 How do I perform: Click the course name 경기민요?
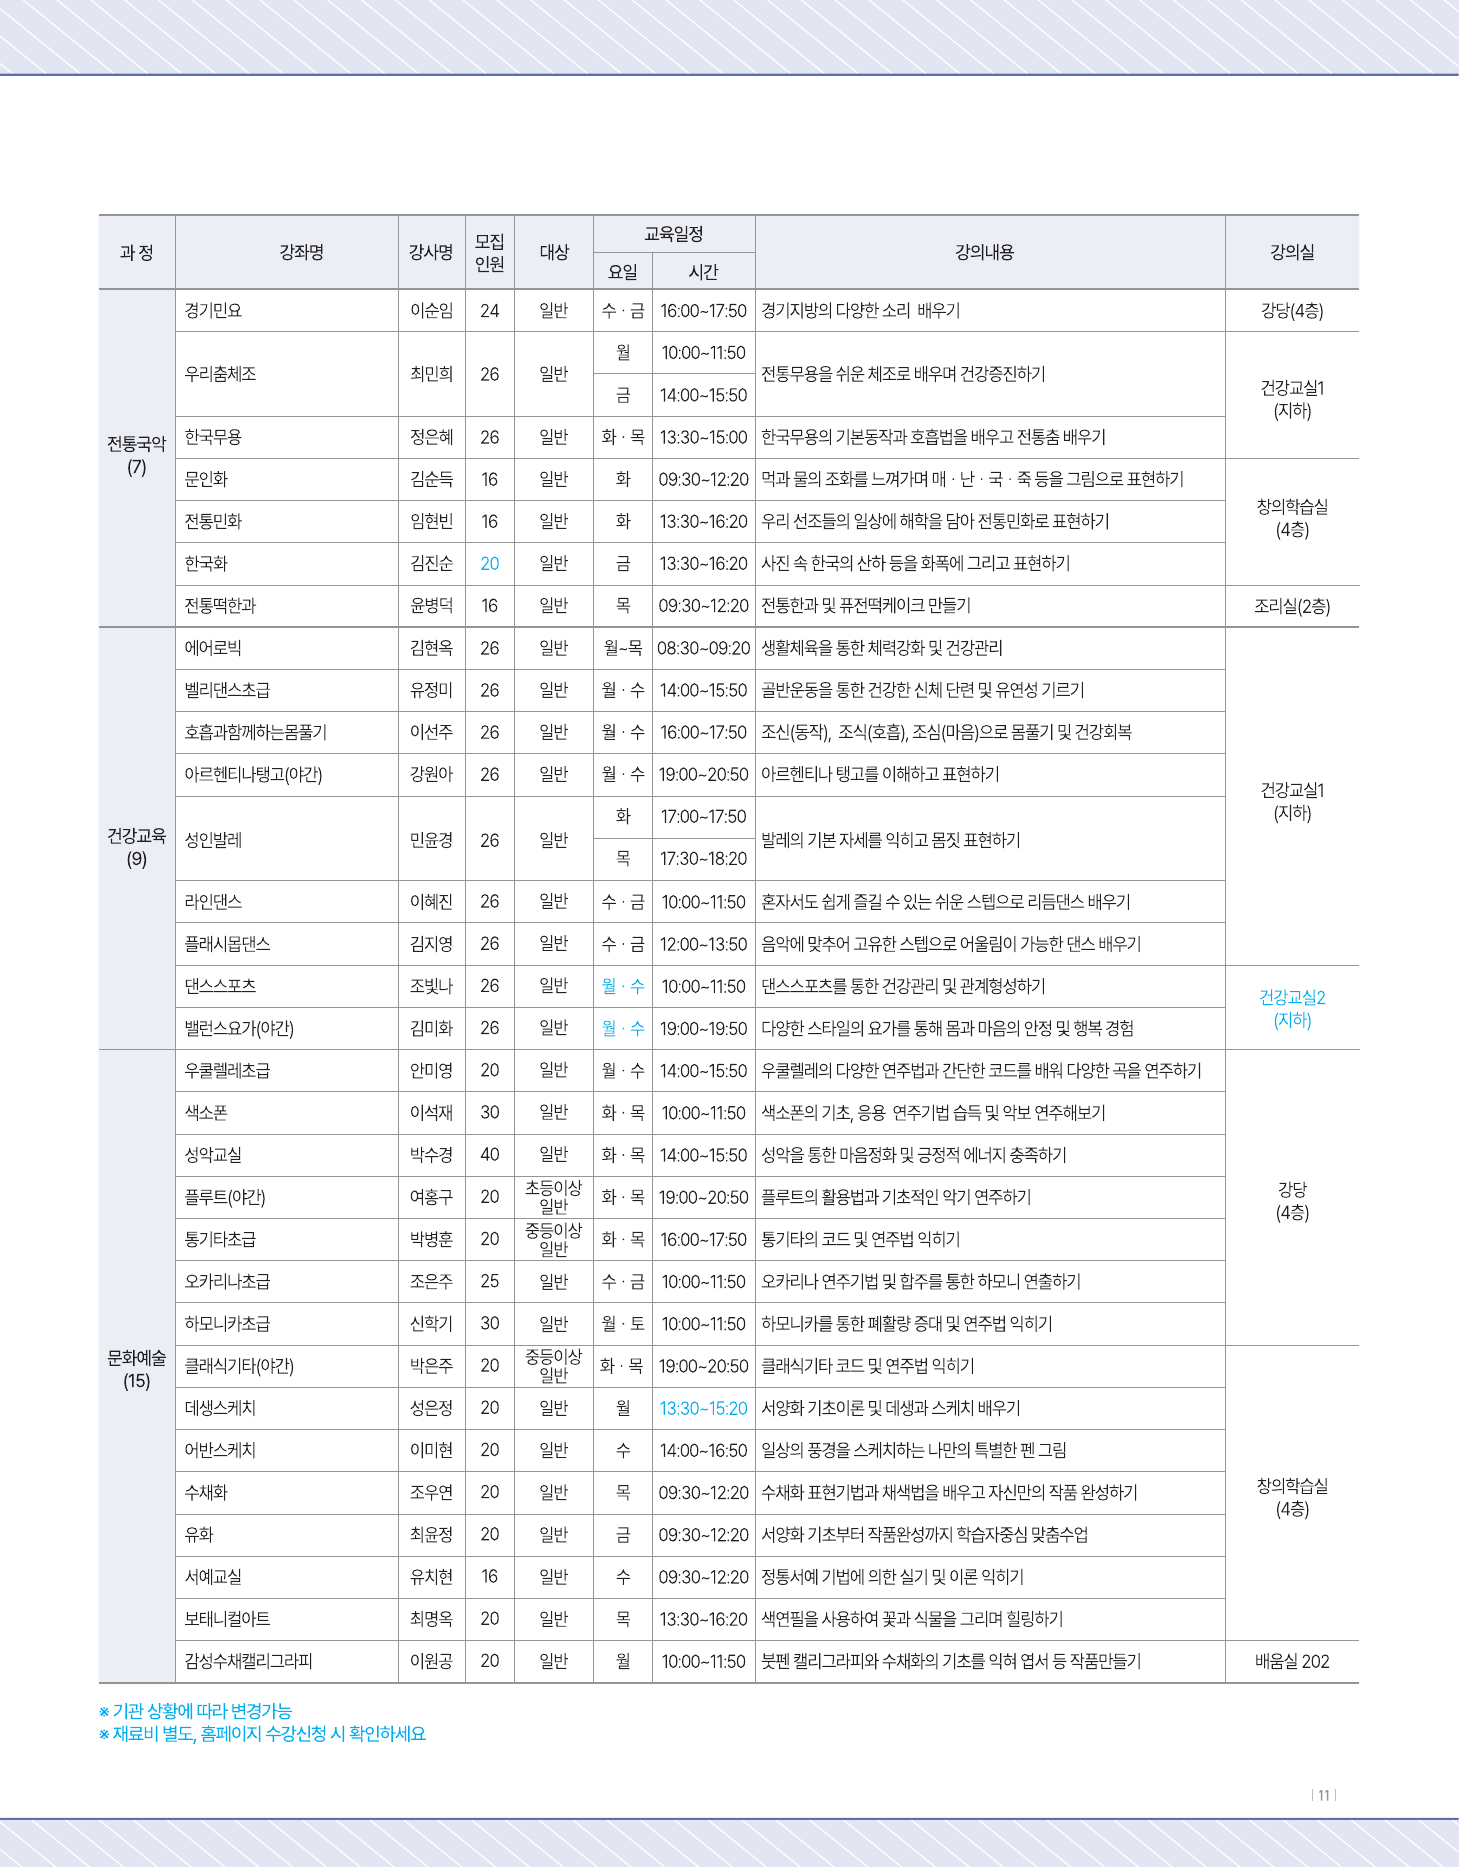tap(213, 311)
